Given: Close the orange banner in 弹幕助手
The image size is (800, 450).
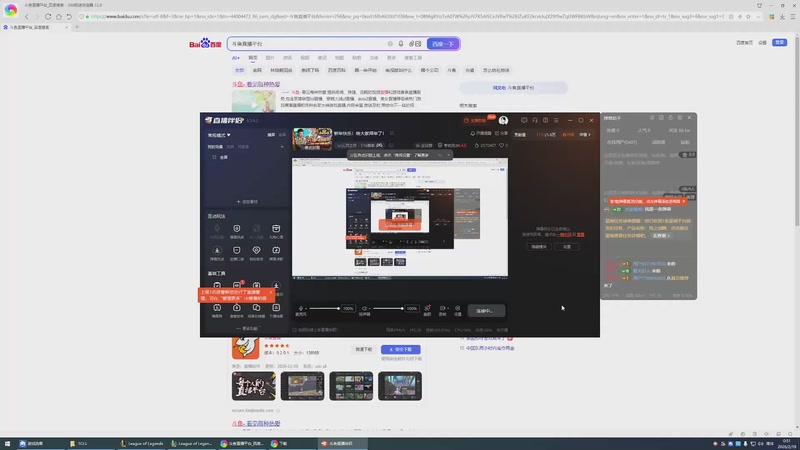Looking at the screenshot, I should point(684,202).
